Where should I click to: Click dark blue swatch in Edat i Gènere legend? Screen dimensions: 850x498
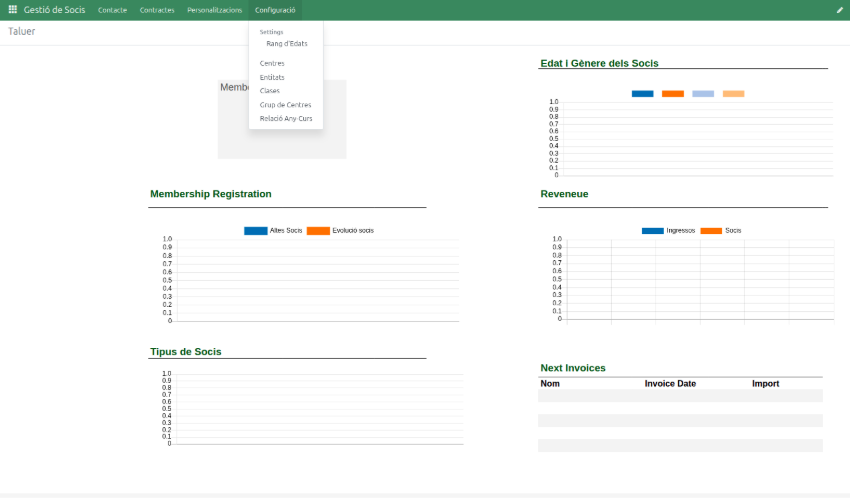pyautogui.click(x=642, y=94)
